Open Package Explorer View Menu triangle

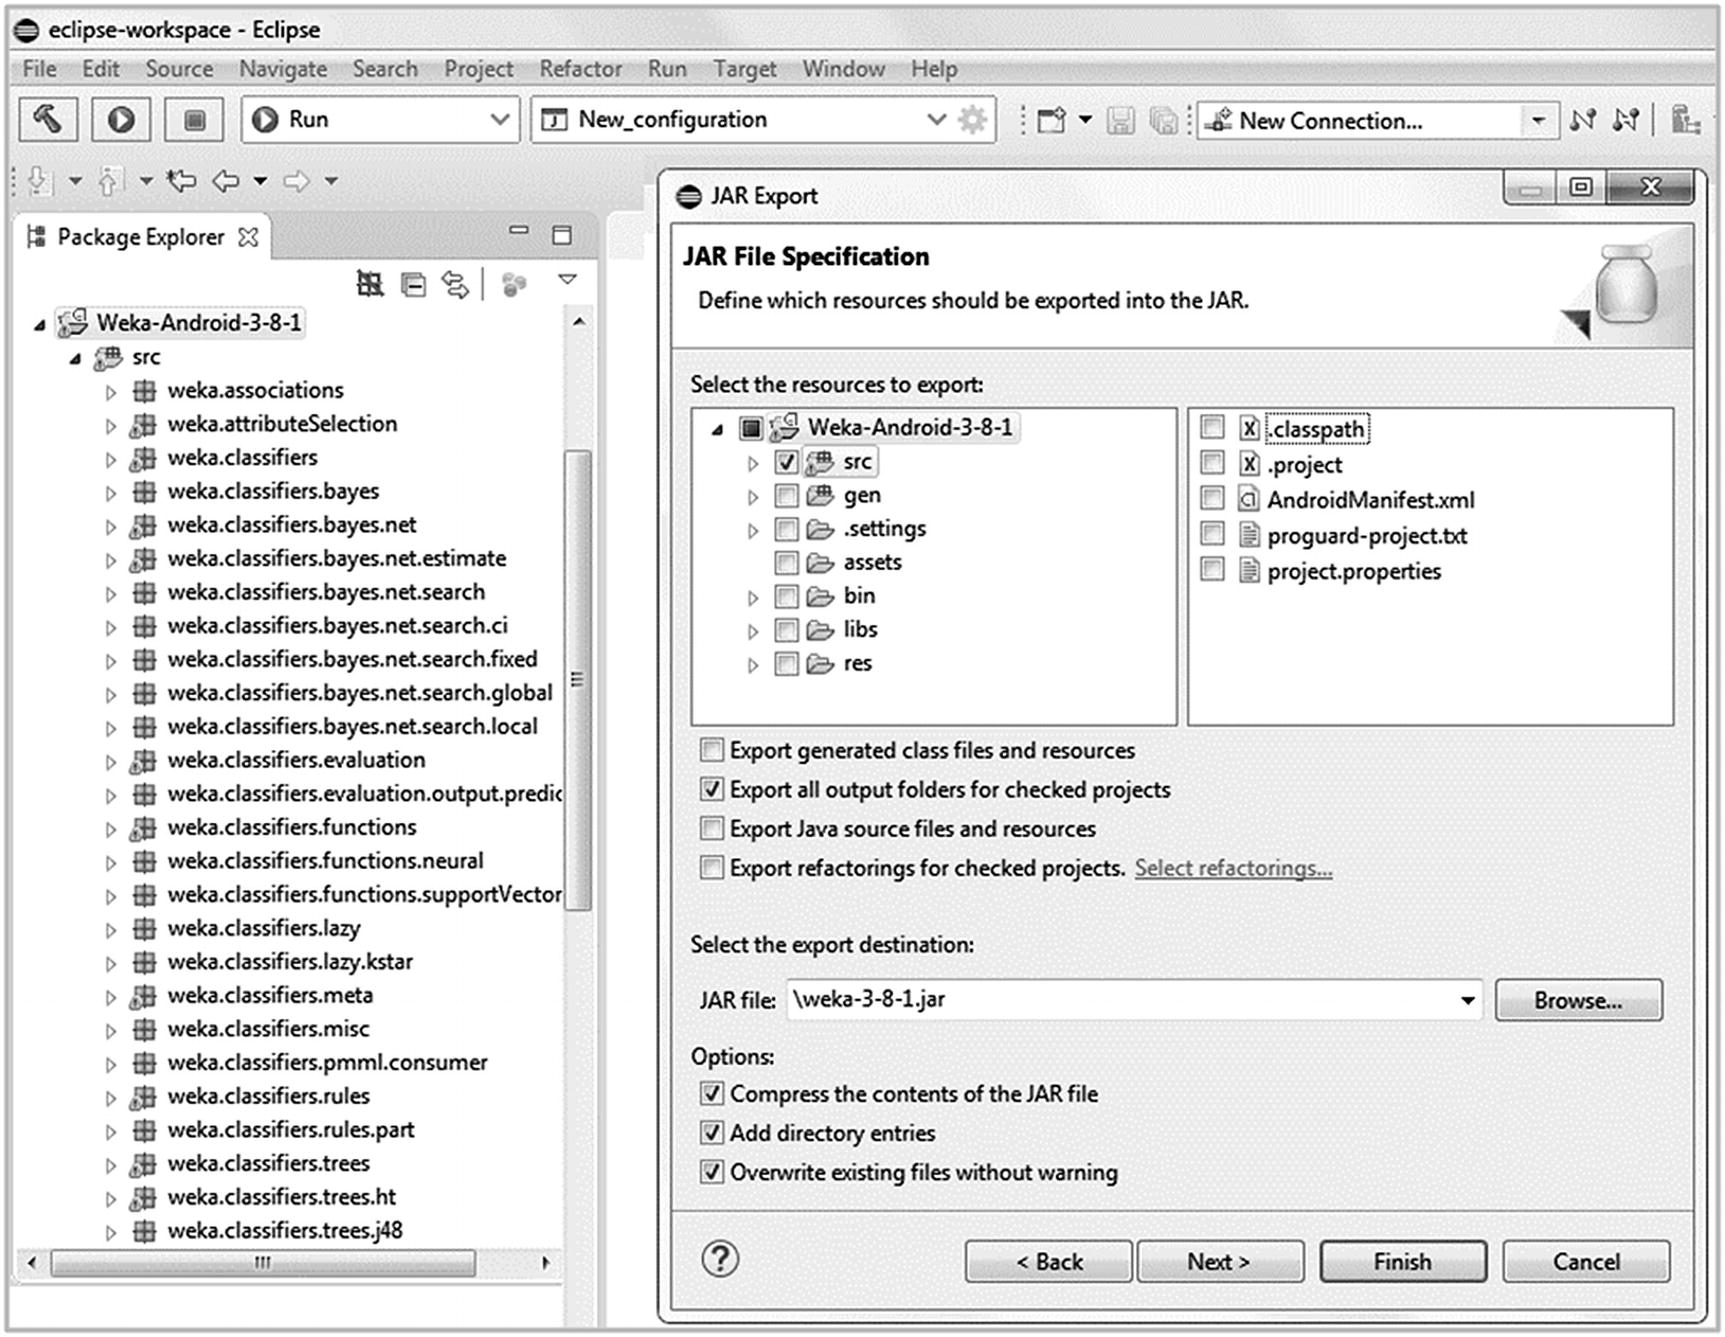[567, 280]
